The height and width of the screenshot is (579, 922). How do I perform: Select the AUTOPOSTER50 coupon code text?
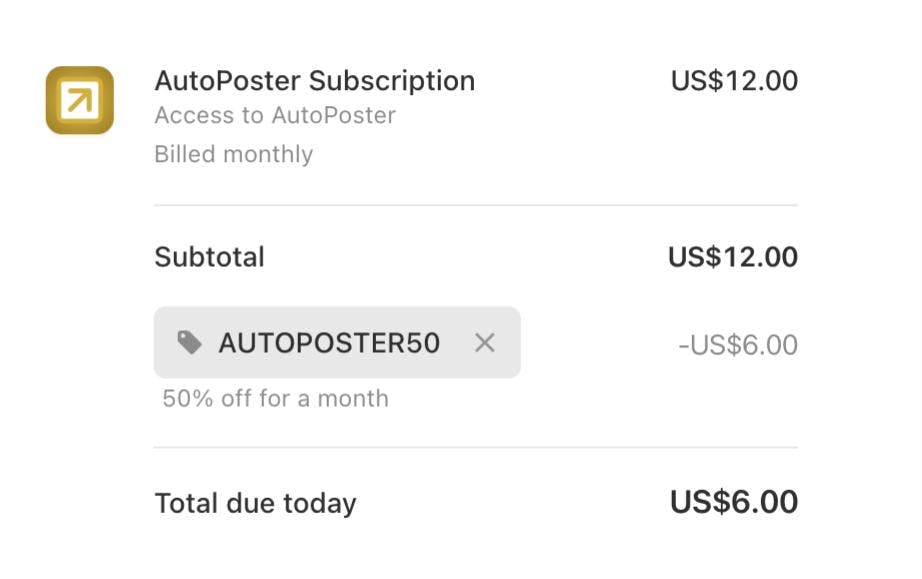[x=329, y=343]
